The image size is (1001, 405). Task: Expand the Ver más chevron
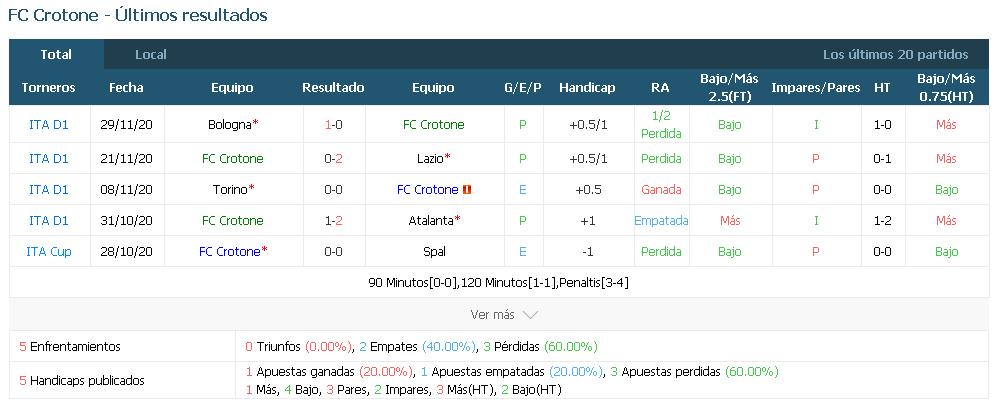(530, 315)
